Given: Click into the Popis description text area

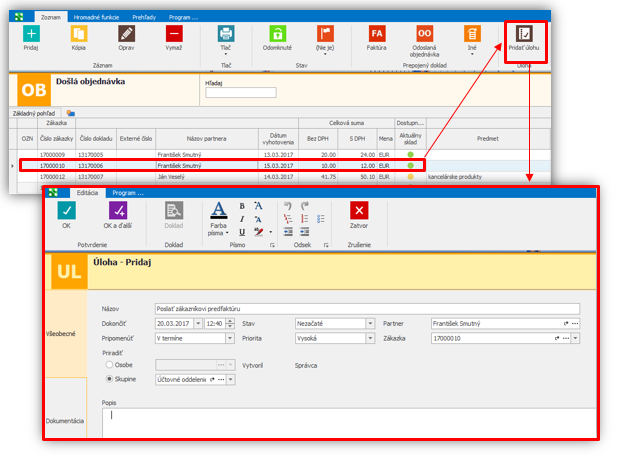Looking at the screenshot, I should pyautogui.click(x=349, y=423).
